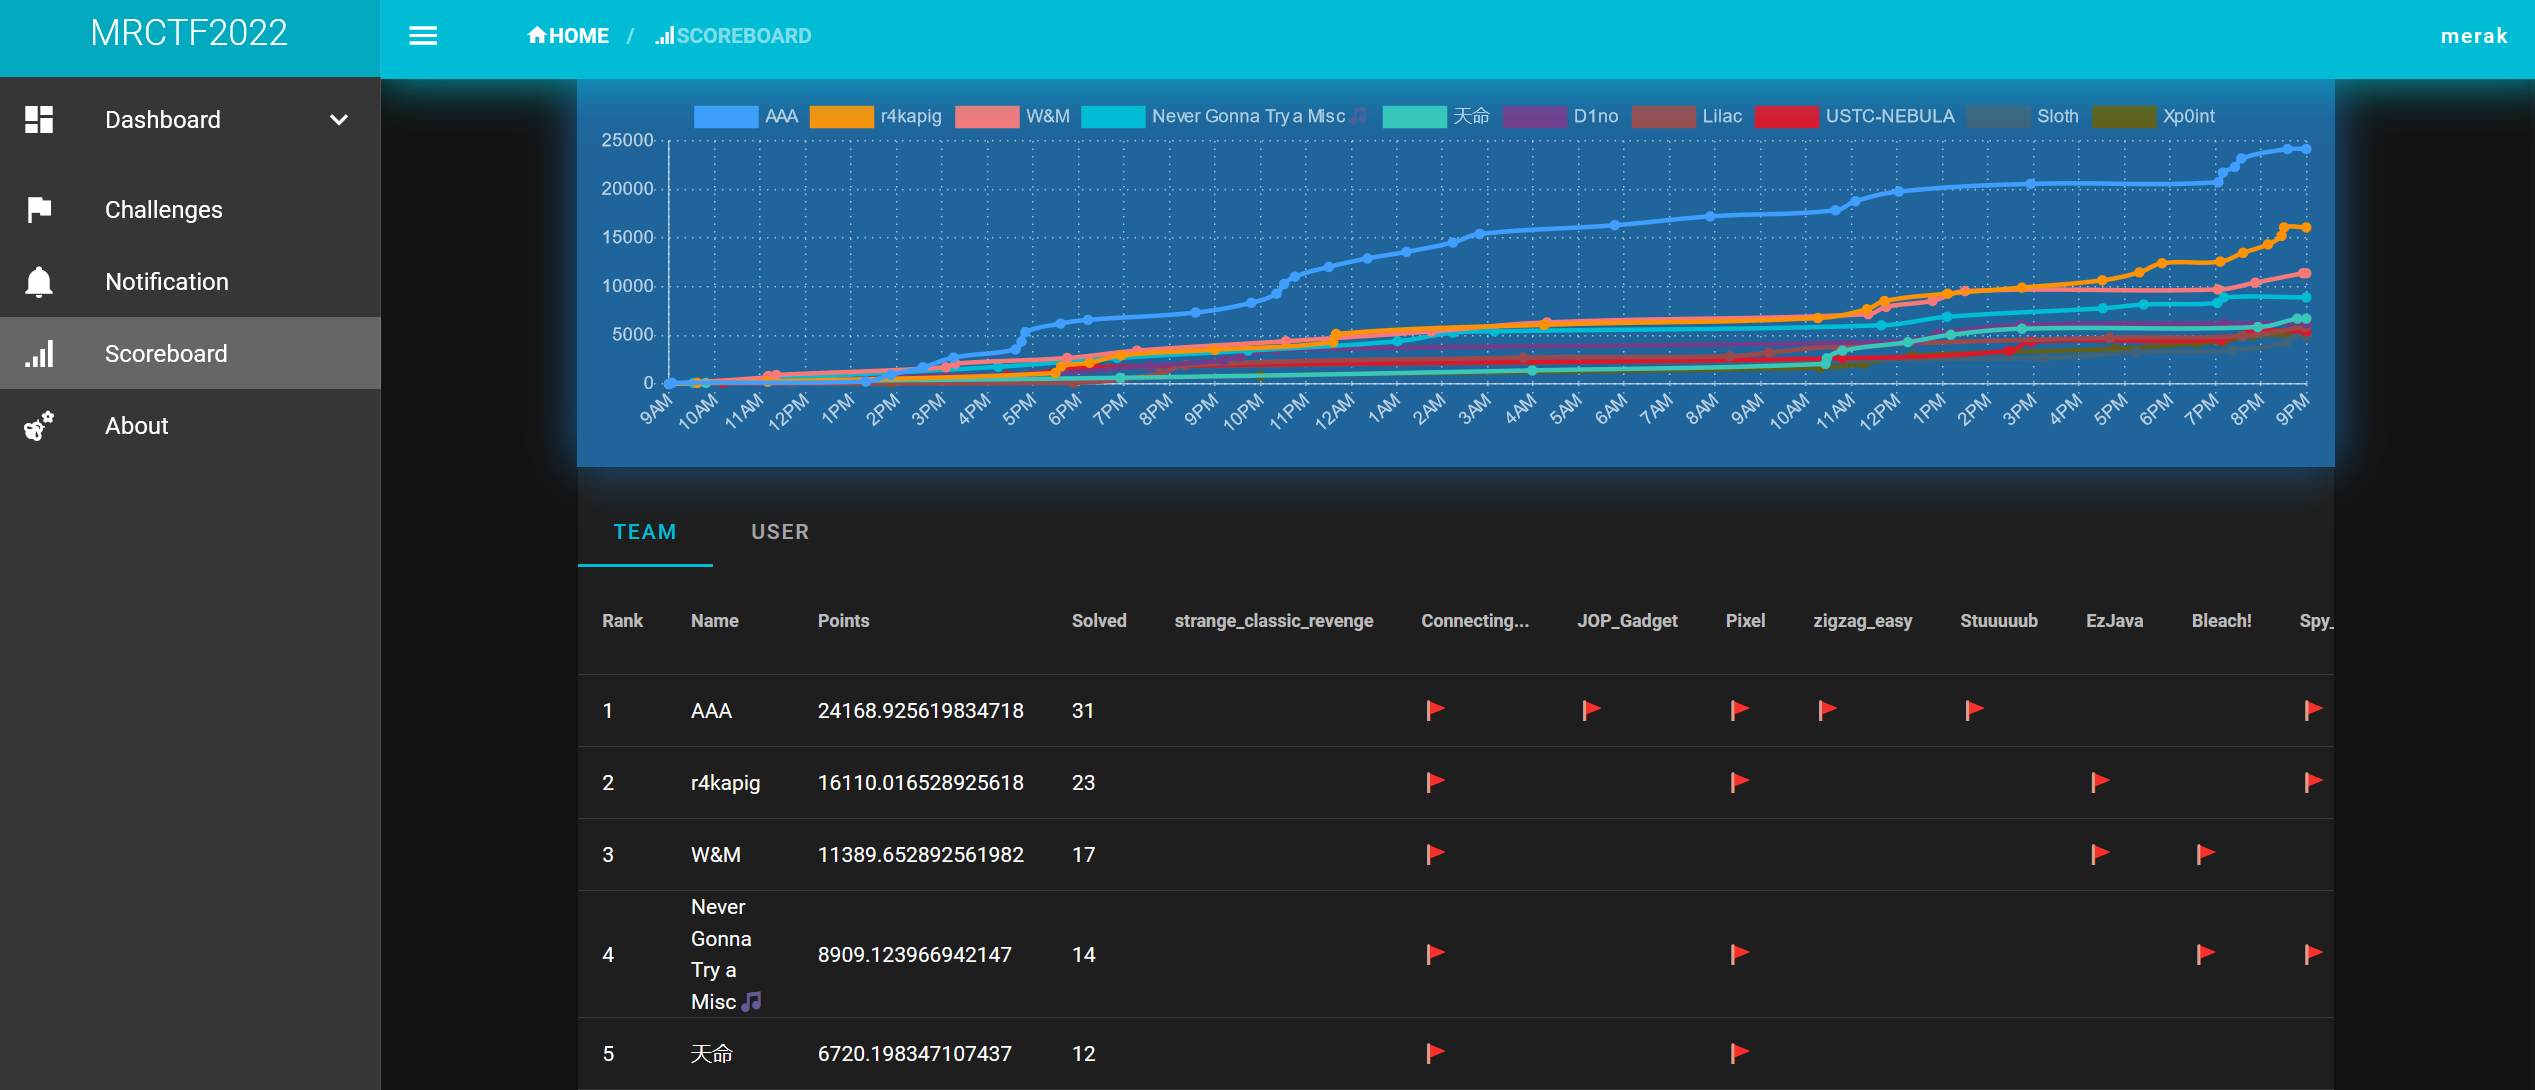Click AAA's red flag under JOP_Gadget
The width and height of the screenshot is (2535, 1090).
tap(1591, 710)
